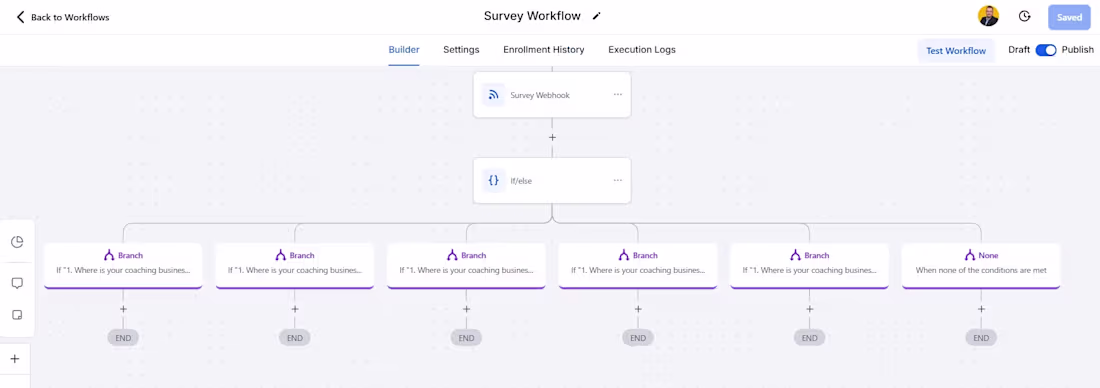Zoom in with sidebar plus icon
Viewport: 1100px width, 388px height.
tap(15, 359)
